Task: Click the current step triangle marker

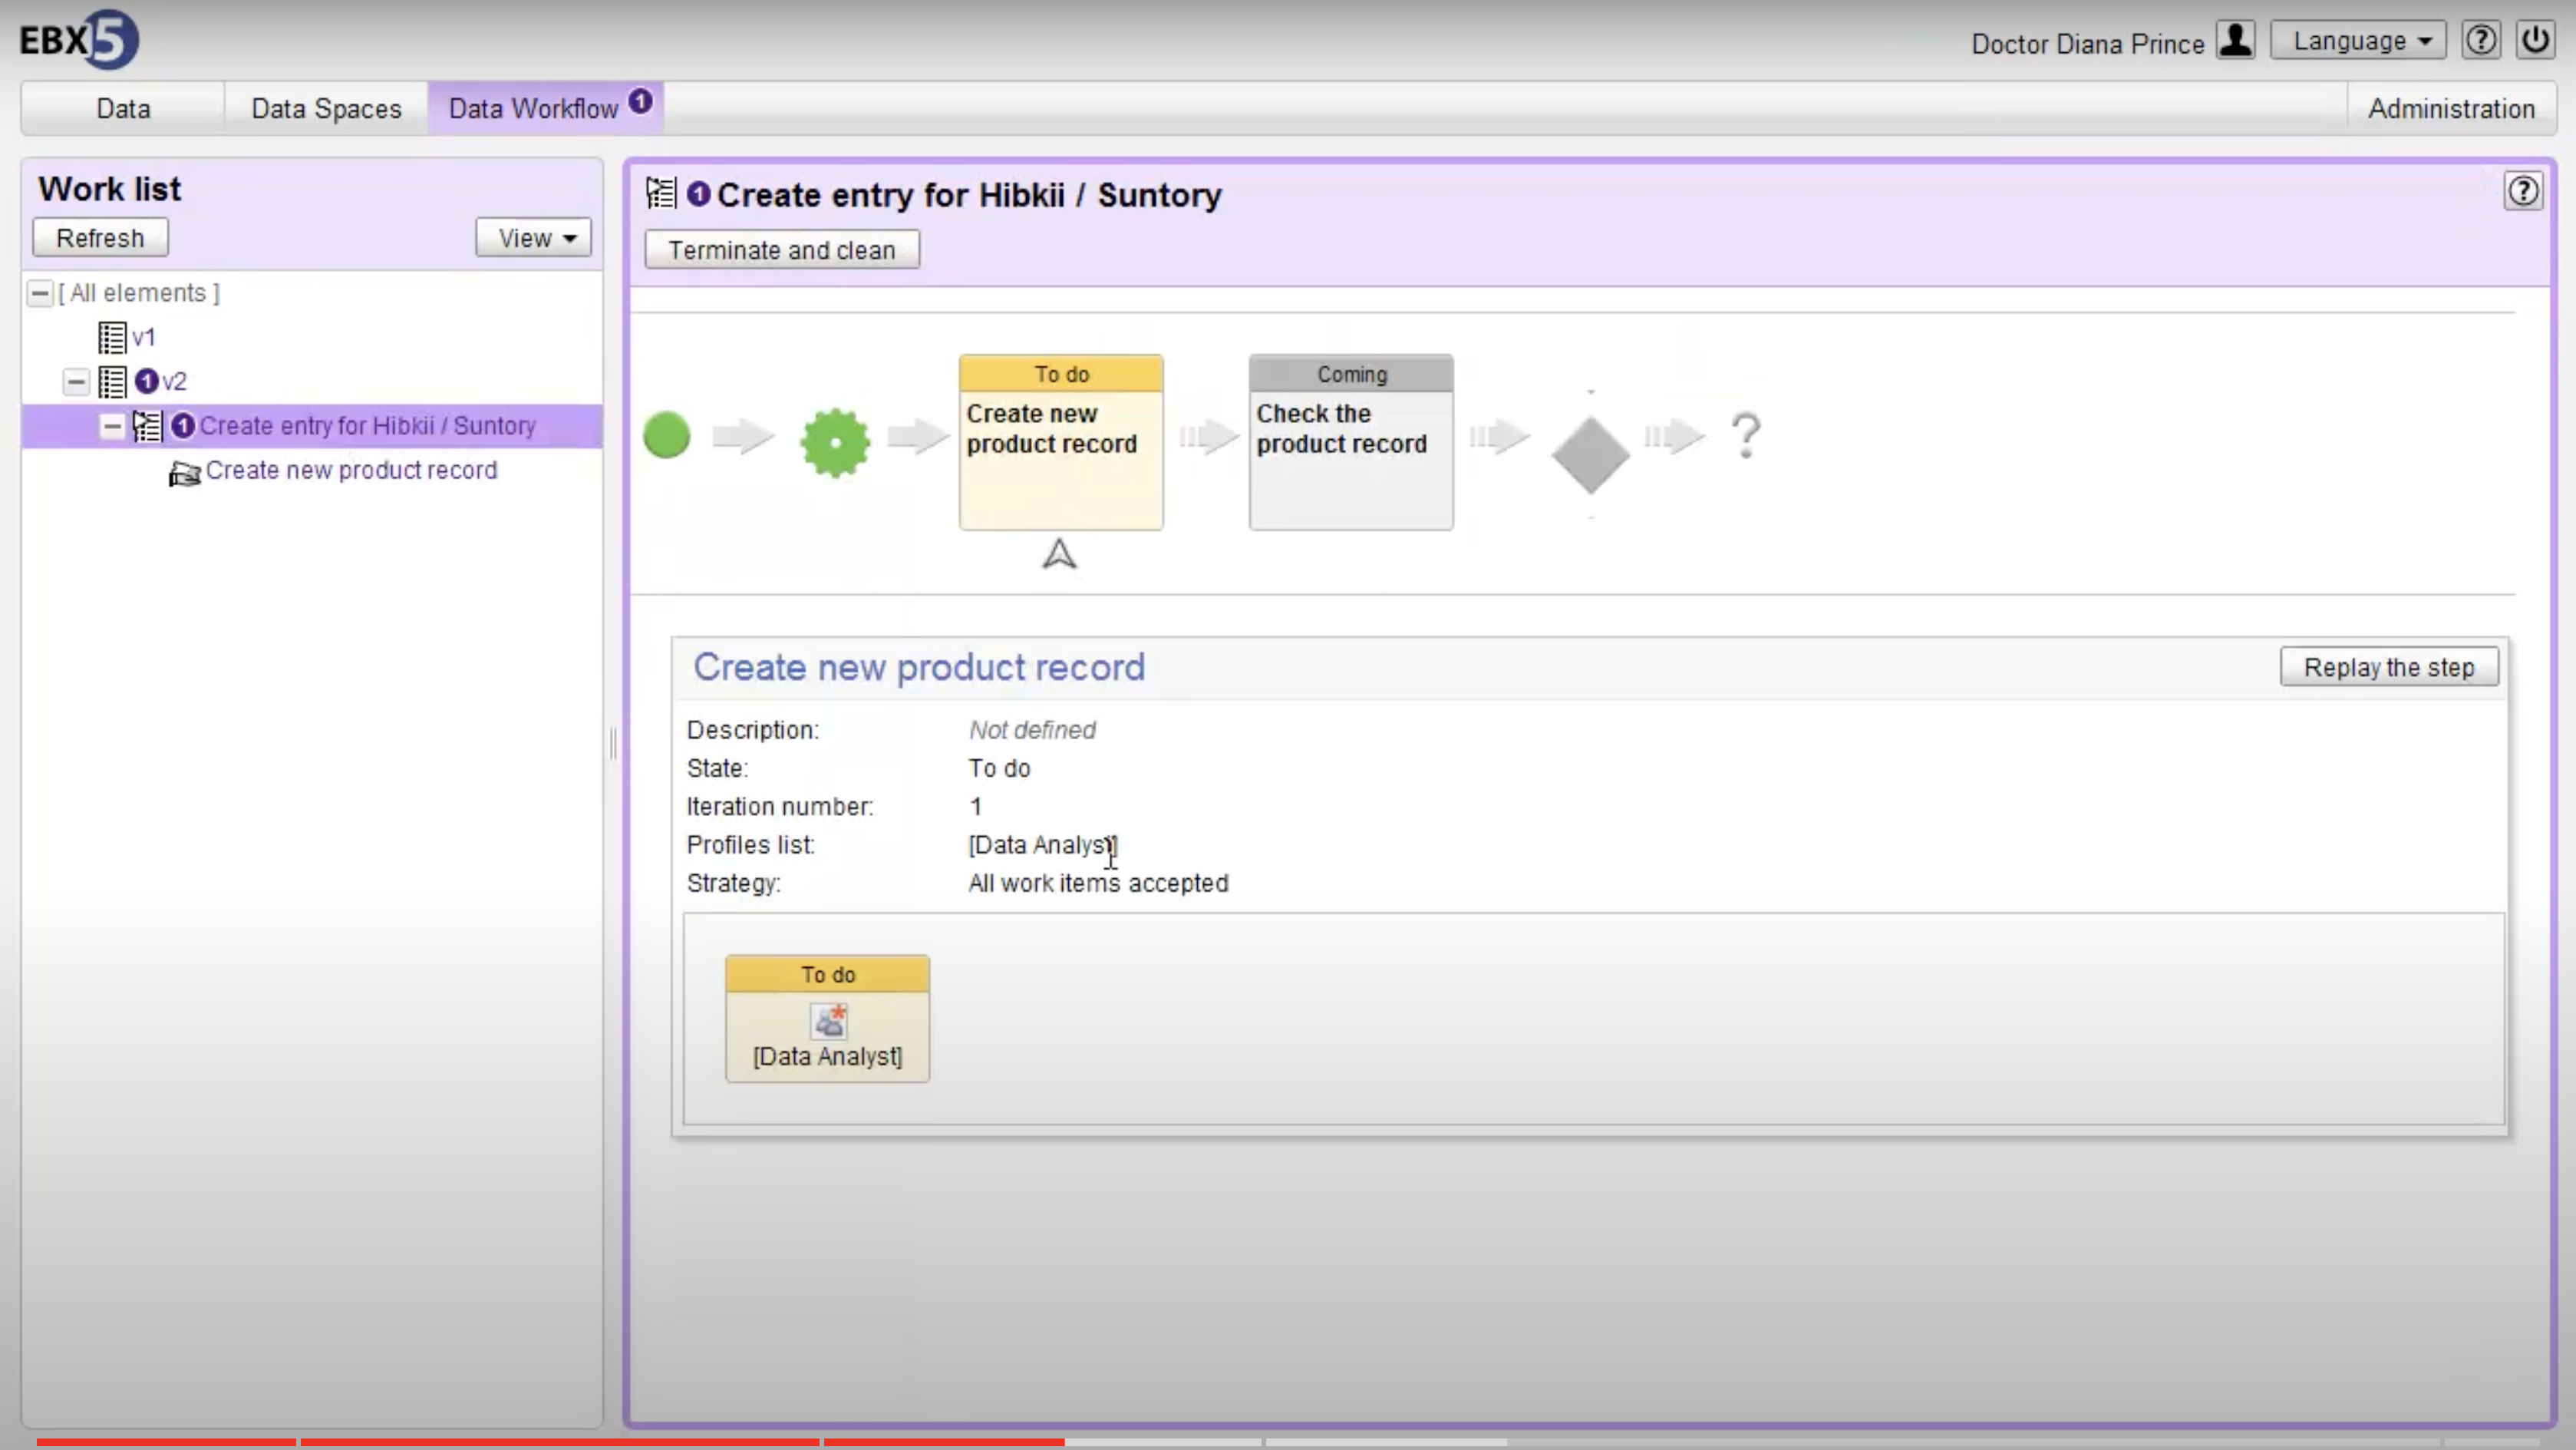Action: click(x=1060, y=554)
